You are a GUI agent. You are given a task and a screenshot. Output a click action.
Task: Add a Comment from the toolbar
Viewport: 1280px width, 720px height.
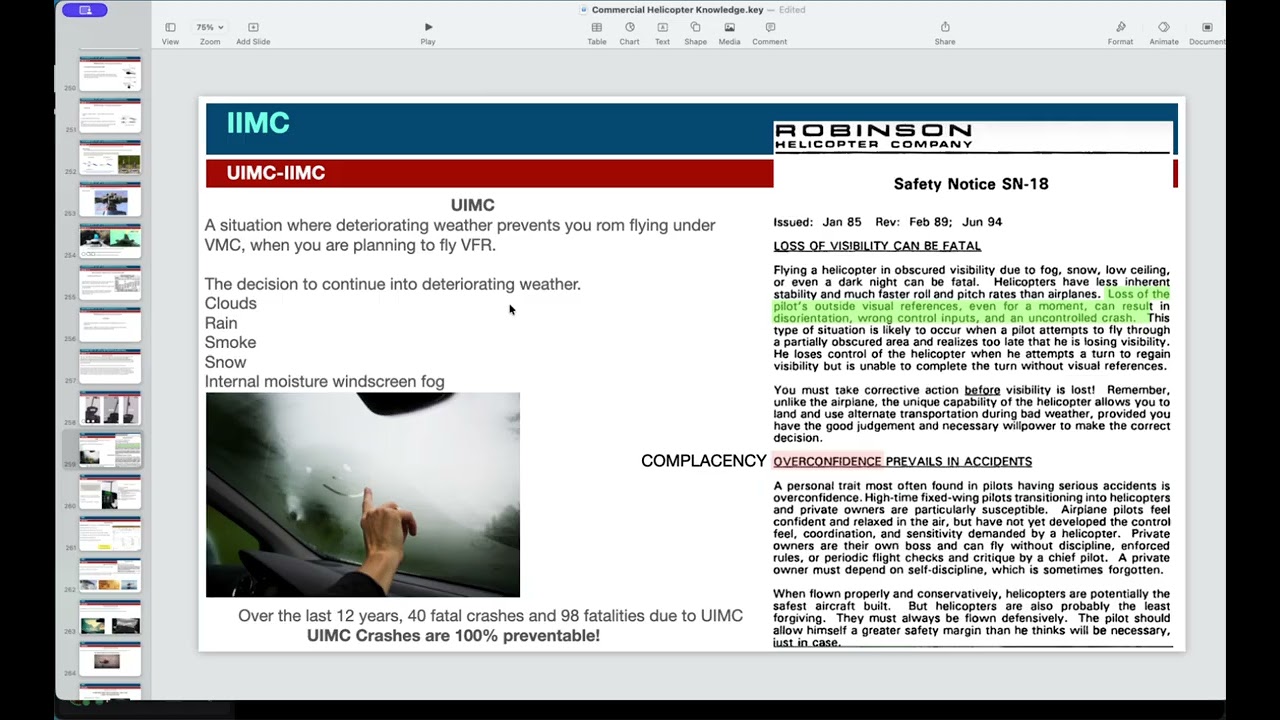click(x=769, y=33)
